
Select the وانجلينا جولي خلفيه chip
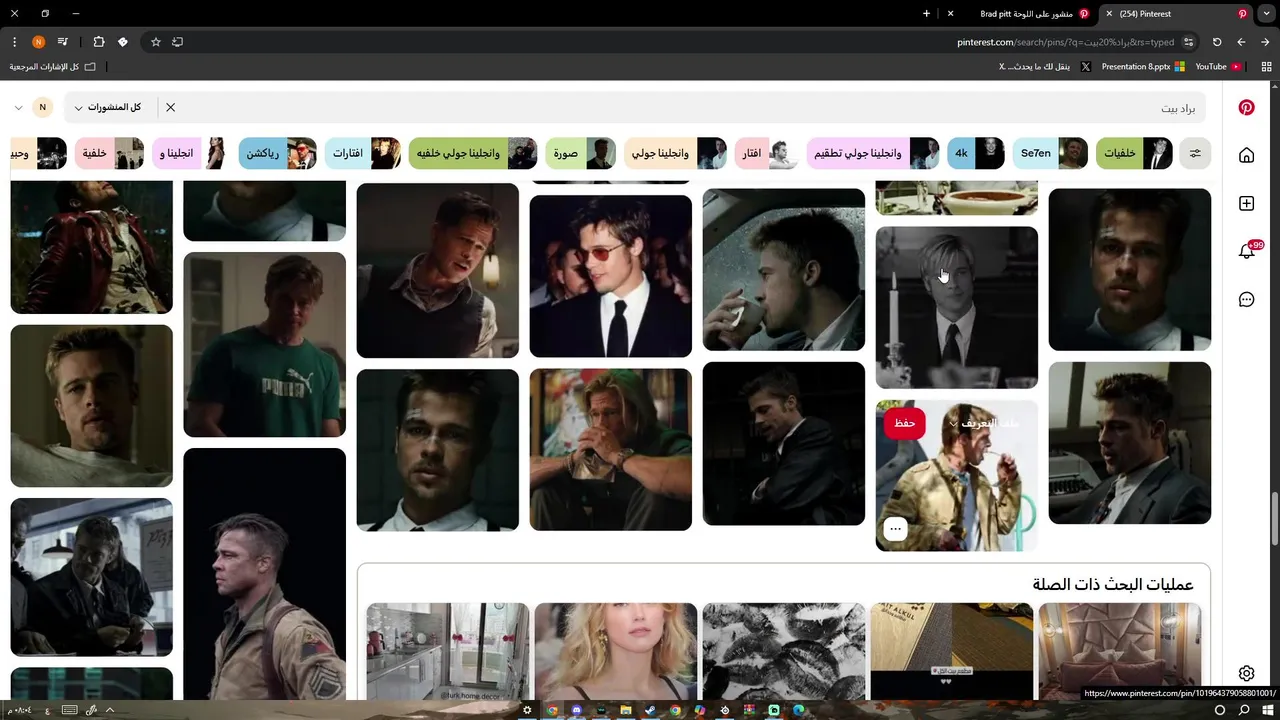pos(473,153)
